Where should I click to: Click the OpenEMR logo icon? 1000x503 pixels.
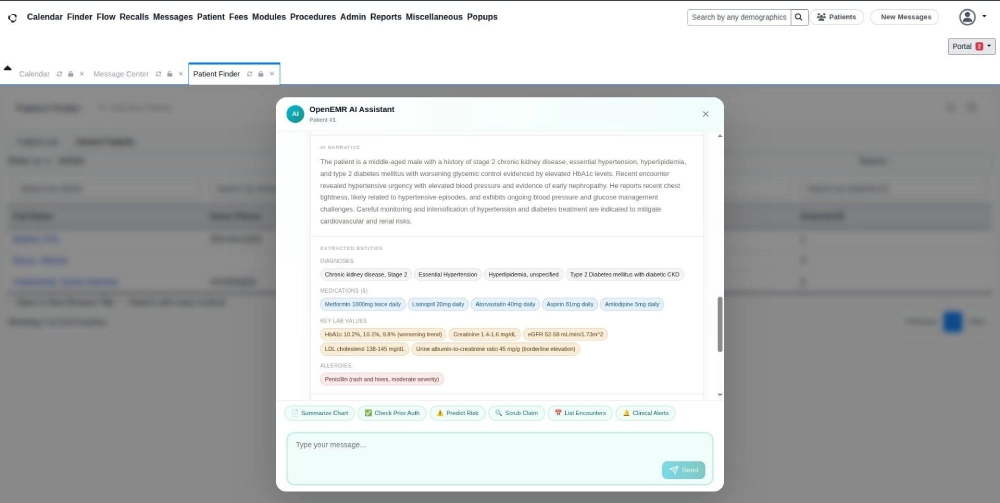12,18
